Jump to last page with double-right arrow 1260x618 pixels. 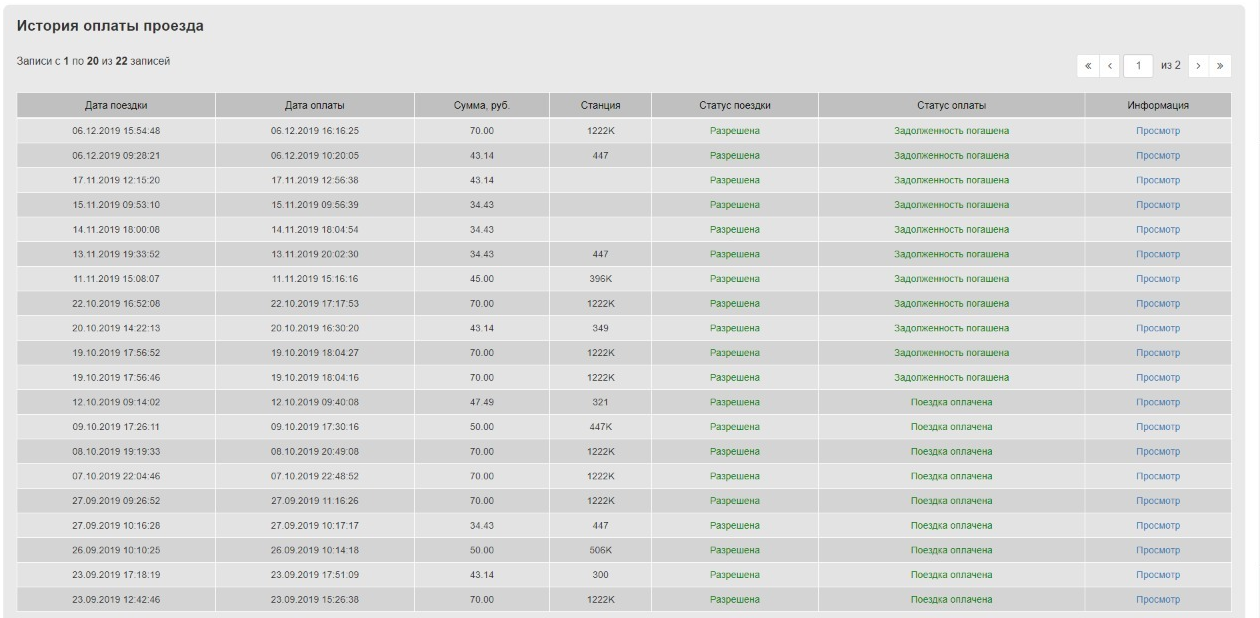(x=1220, y=65)
